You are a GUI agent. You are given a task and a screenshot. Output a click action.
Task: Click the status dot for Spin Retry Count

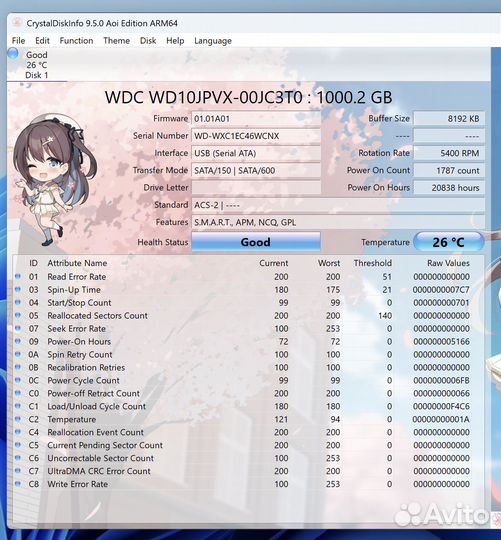(18, 354)
